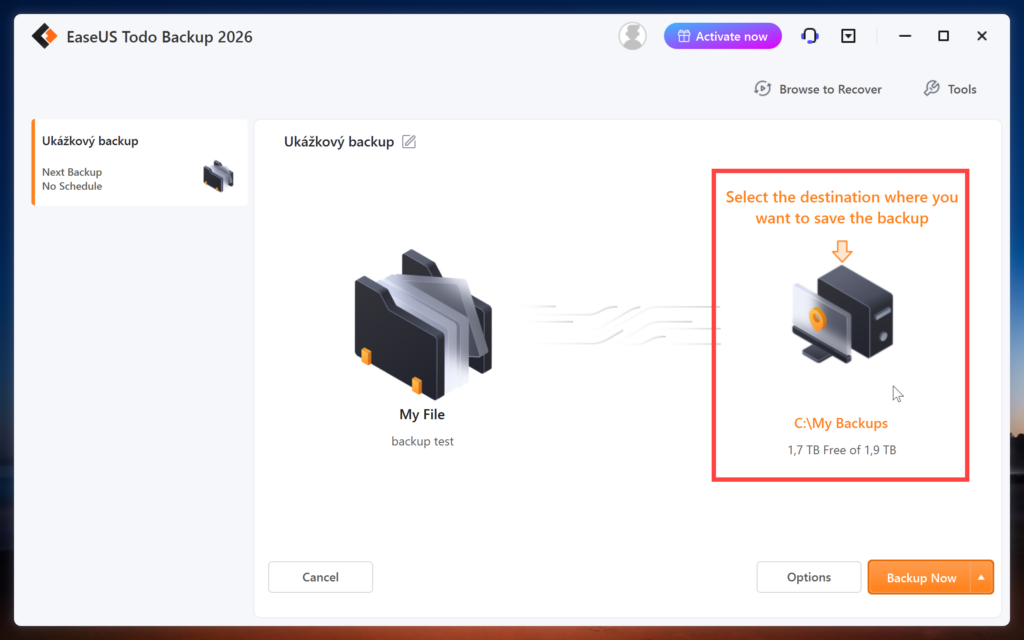The image size is (1024, 640).
Task: Click the sidebar backup task folder thumbnail
Action: click(x=218, y=176)
